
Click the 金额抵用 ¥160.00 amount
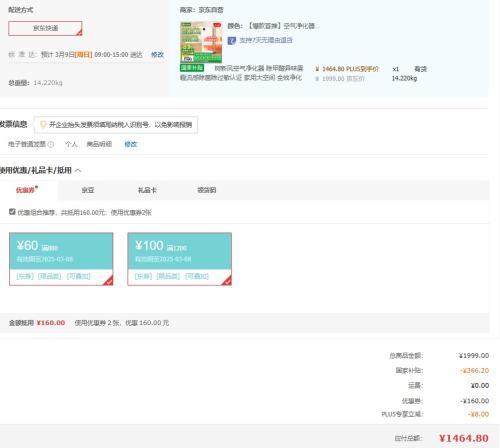coord(51,323)
